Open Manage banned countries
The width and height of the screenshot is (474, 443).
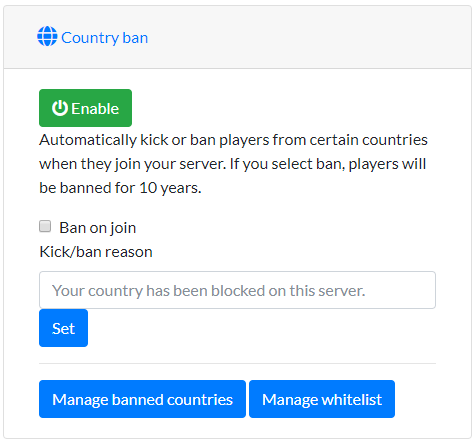pyautogui.click(x=142, y=399)
